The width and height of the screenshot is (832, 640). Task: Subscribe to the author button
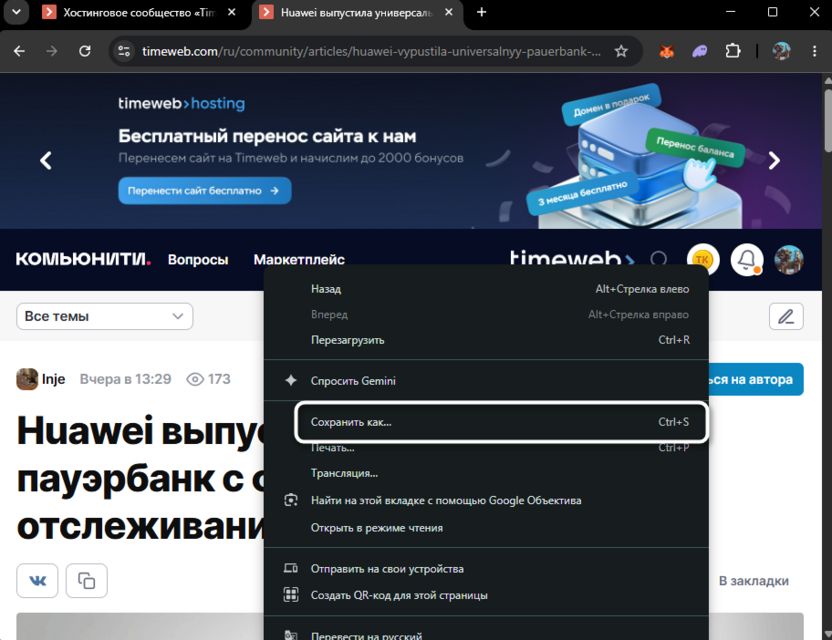click(x=756, y=379)
